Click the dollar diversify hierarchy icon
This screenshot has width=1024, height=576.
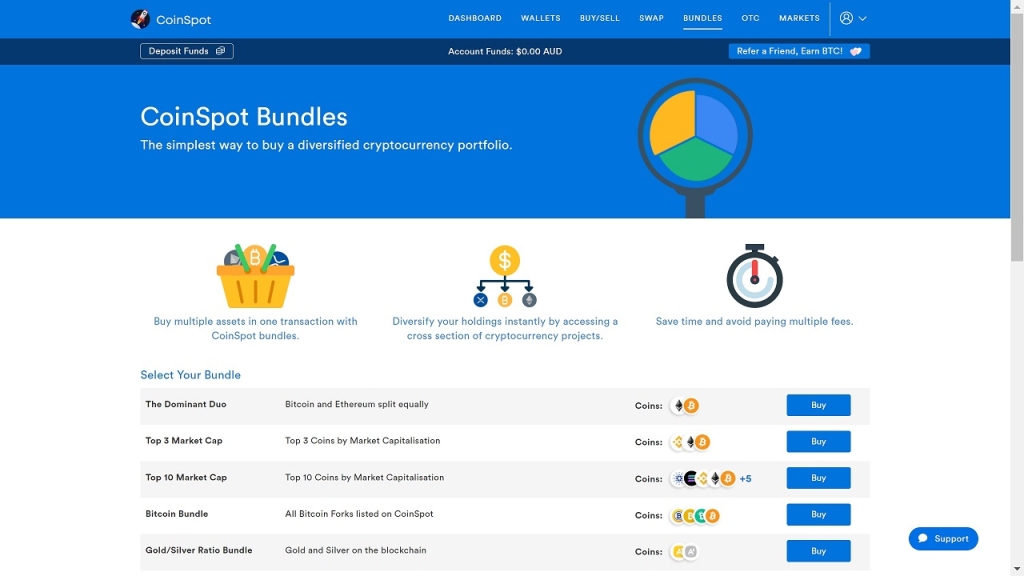click(504, 276)
